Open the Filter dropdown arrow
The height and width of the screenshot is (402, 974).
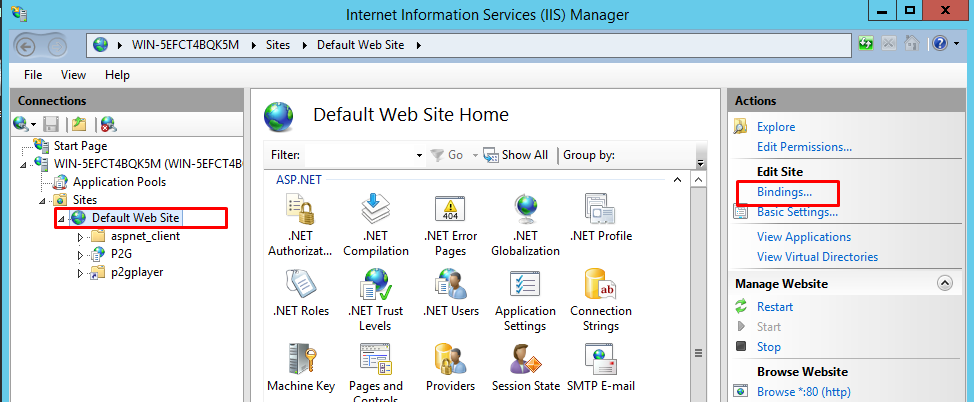click(419, 155)
